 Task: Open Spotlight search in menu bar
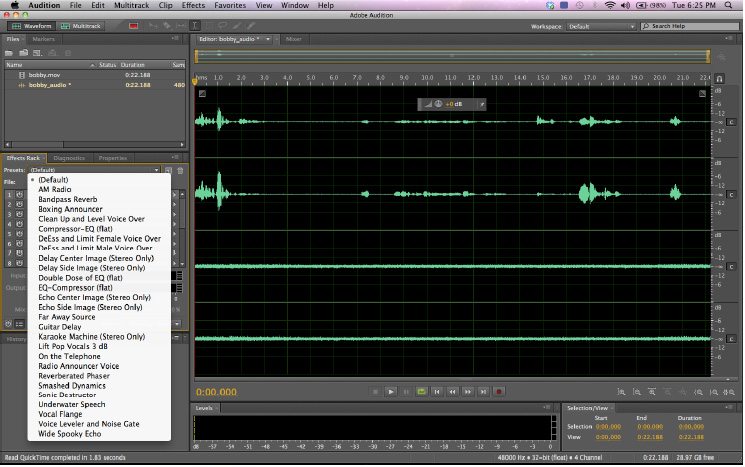coord(728,5)
